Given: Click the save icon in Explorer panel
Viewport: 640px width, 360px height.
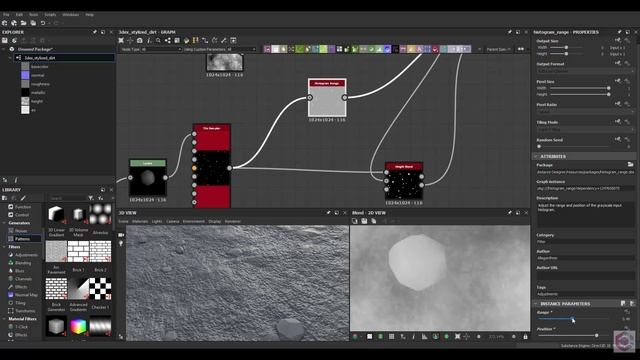Looking at the screenshot, I should pos(5,40).
